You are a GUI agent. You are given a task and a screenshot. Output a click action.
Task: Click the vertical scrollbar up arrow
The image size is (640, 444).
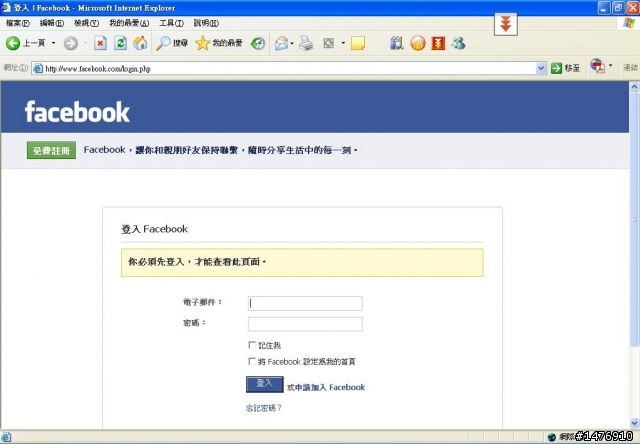tap(634, 86)
